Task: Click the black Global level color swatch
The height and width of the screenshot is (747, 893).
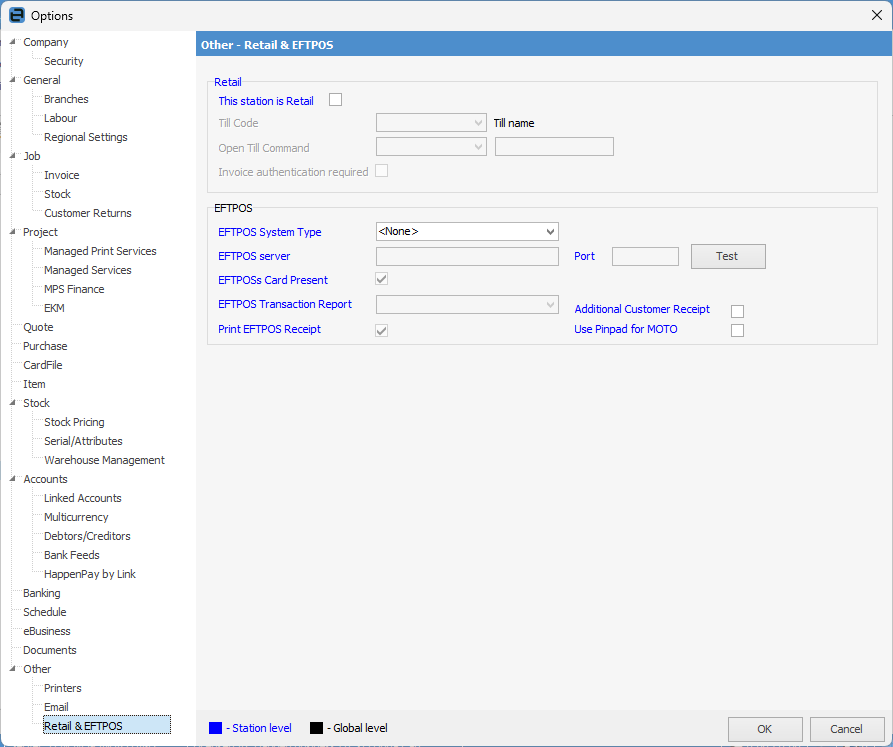Action: click(317, 728)
